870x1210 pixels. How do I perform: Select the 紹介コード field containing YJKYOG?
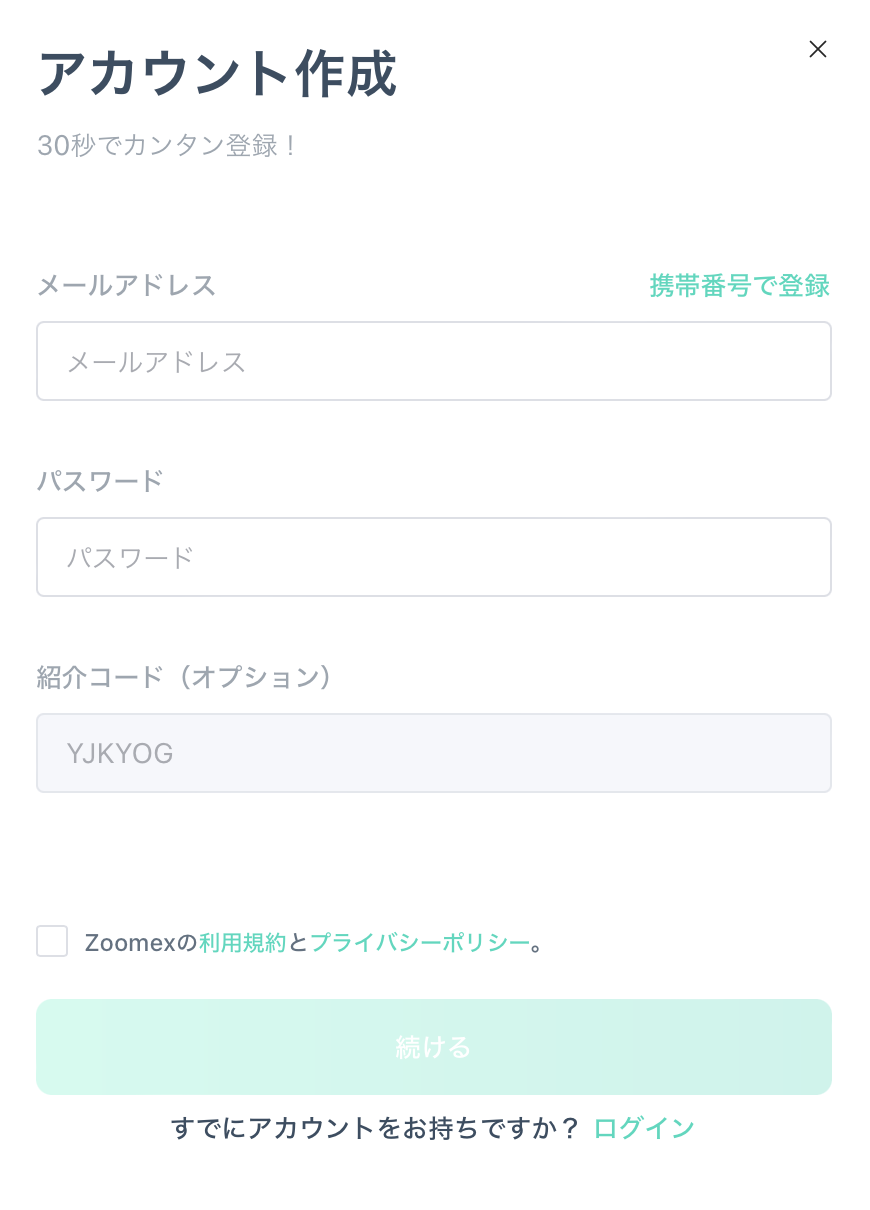point(434,753)
